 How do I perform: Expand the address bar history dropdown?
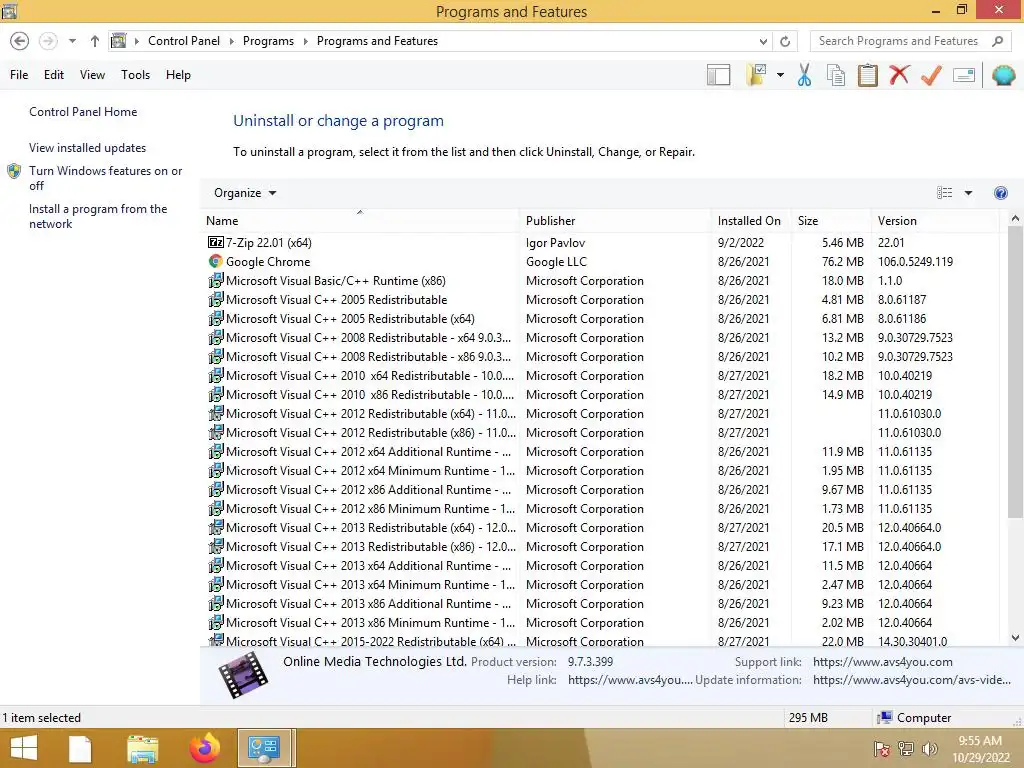pos(763,41)
